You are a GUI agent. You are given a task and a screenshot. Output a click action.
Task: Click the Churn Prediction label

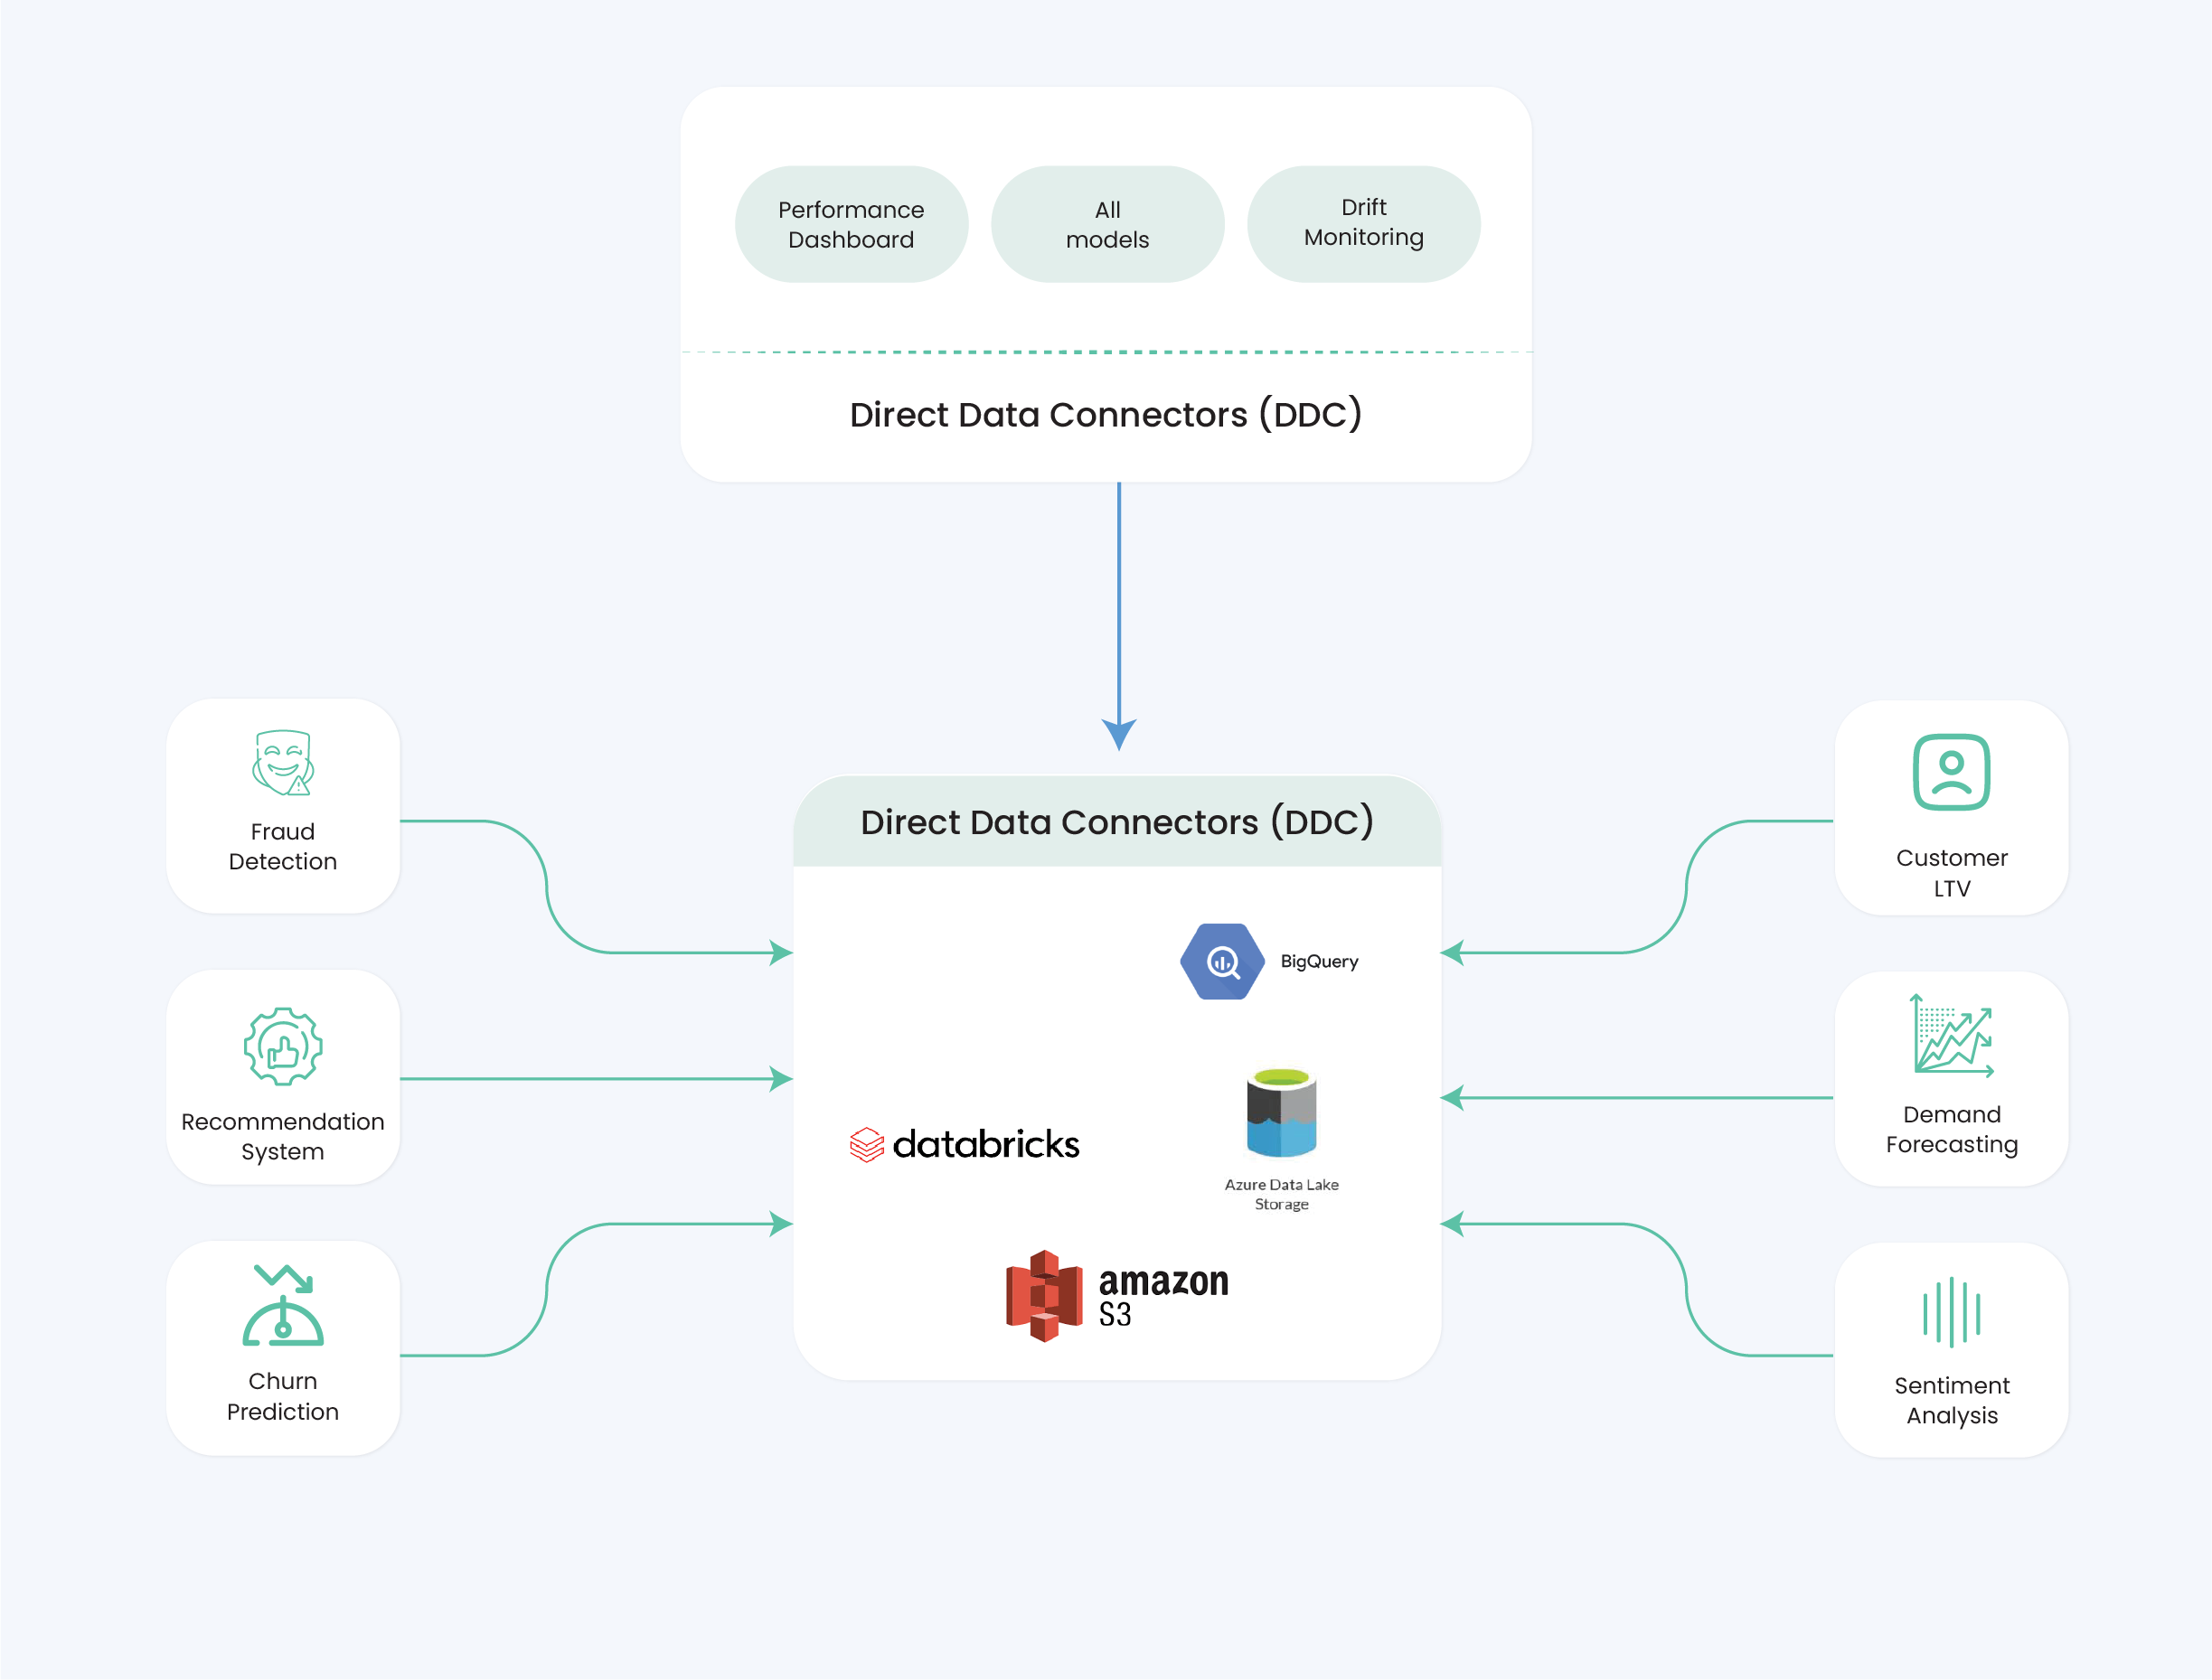(283, 1396)
